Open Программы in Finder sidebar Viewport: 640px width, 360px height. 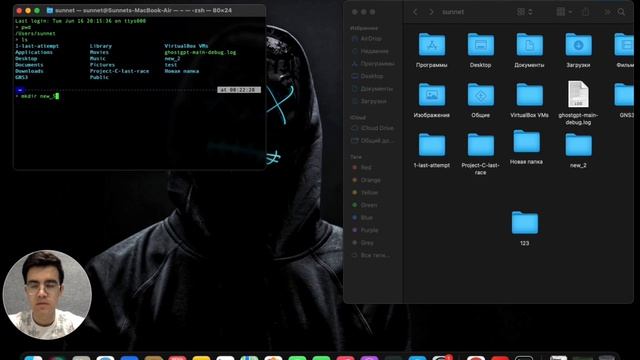click(373, 64)
